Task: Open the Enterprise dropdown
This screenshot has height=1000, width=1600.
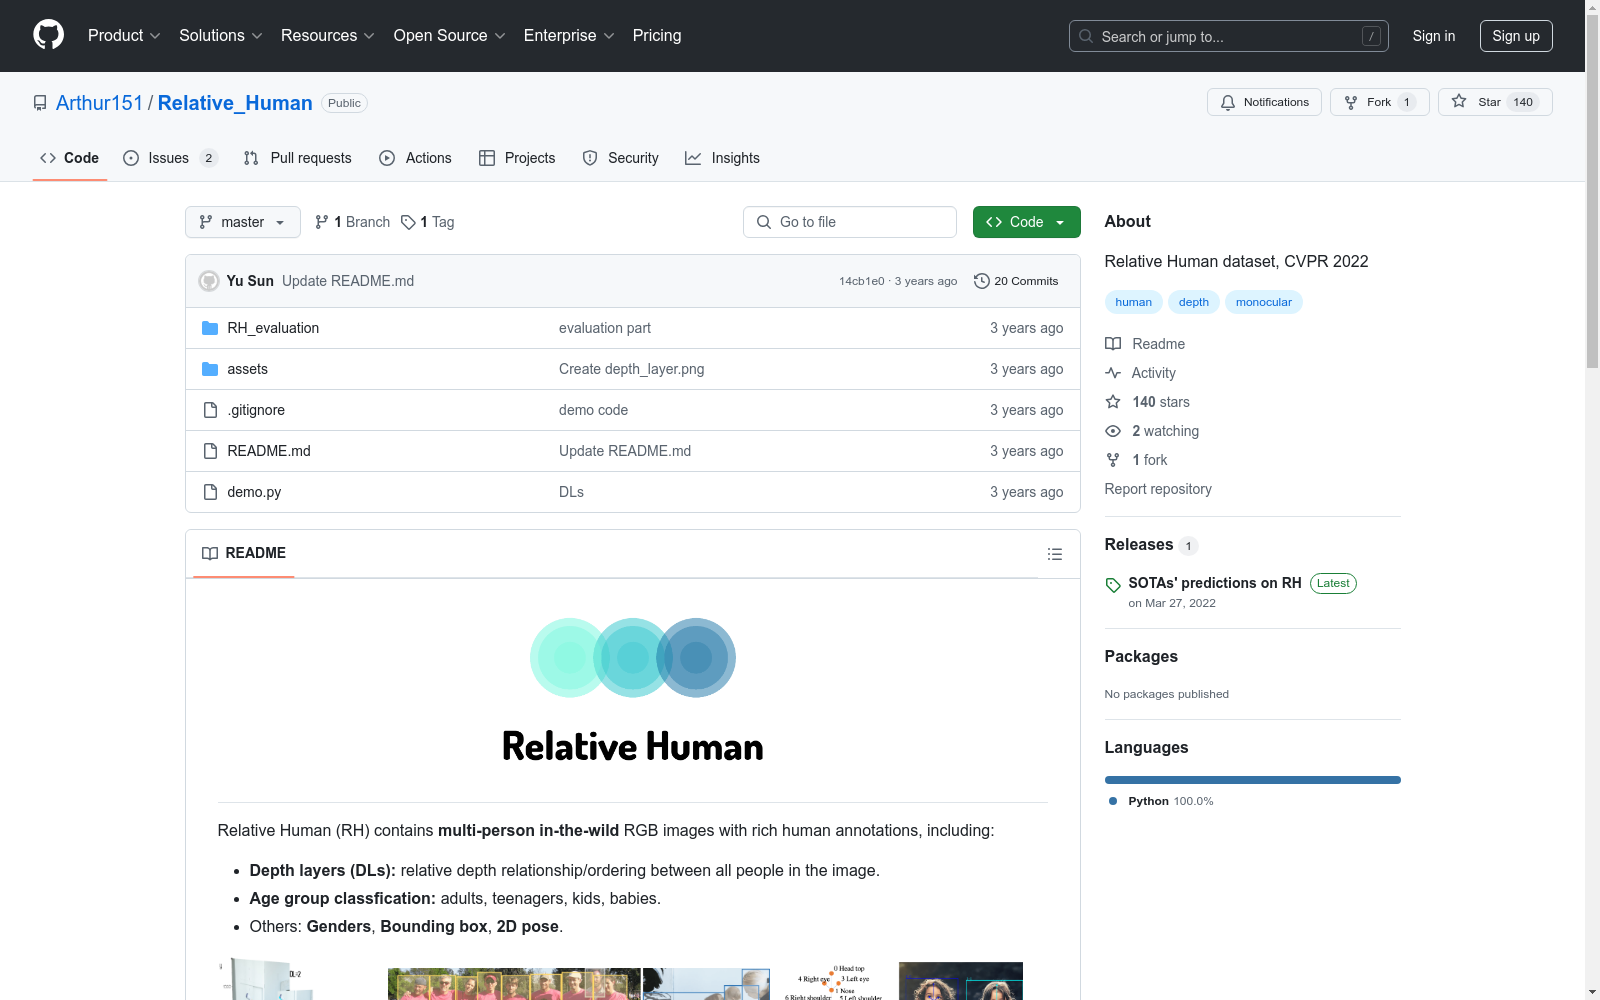Action: 569,36
